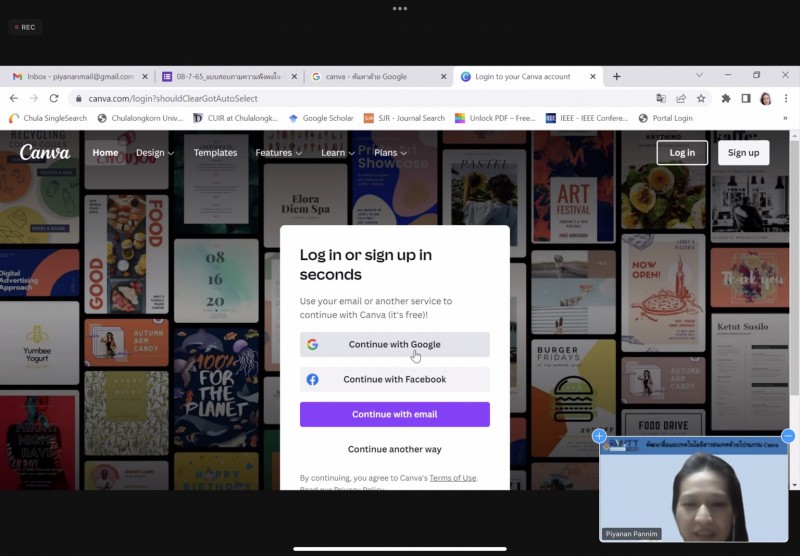Close the 08-7-65 form tab
Screen dimensions: 800x556
tap(294, 77)
